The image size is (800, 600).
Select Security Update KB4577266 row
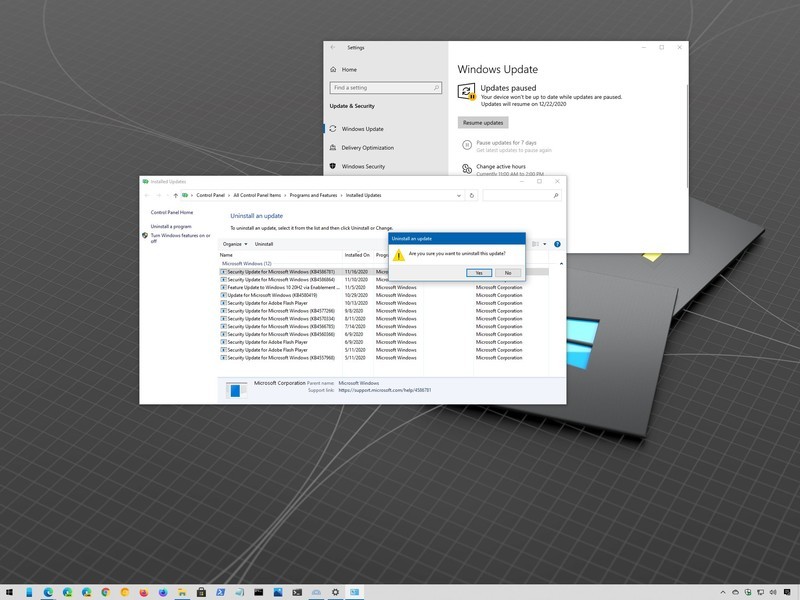[x=384, y=311]
